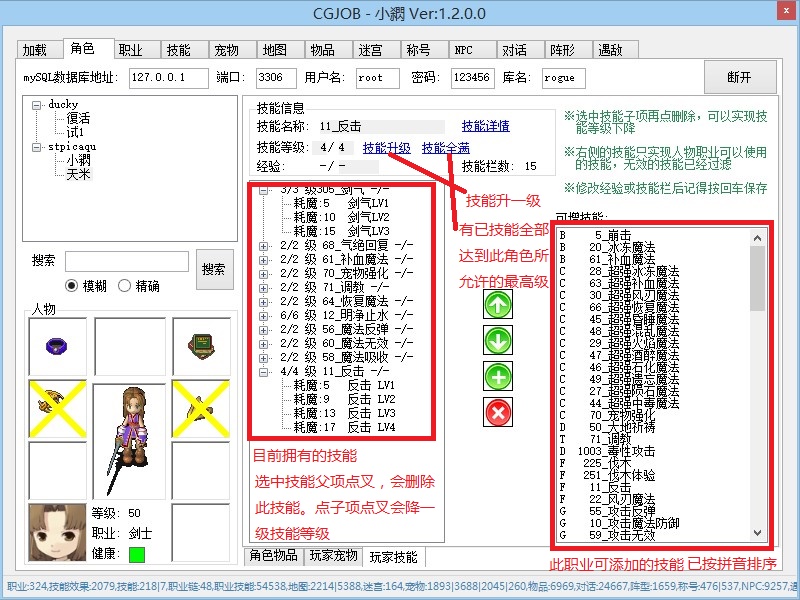Collapse the stpicaqu account tree node
Viewport: 800px width, 600px height.
[37, 146]
